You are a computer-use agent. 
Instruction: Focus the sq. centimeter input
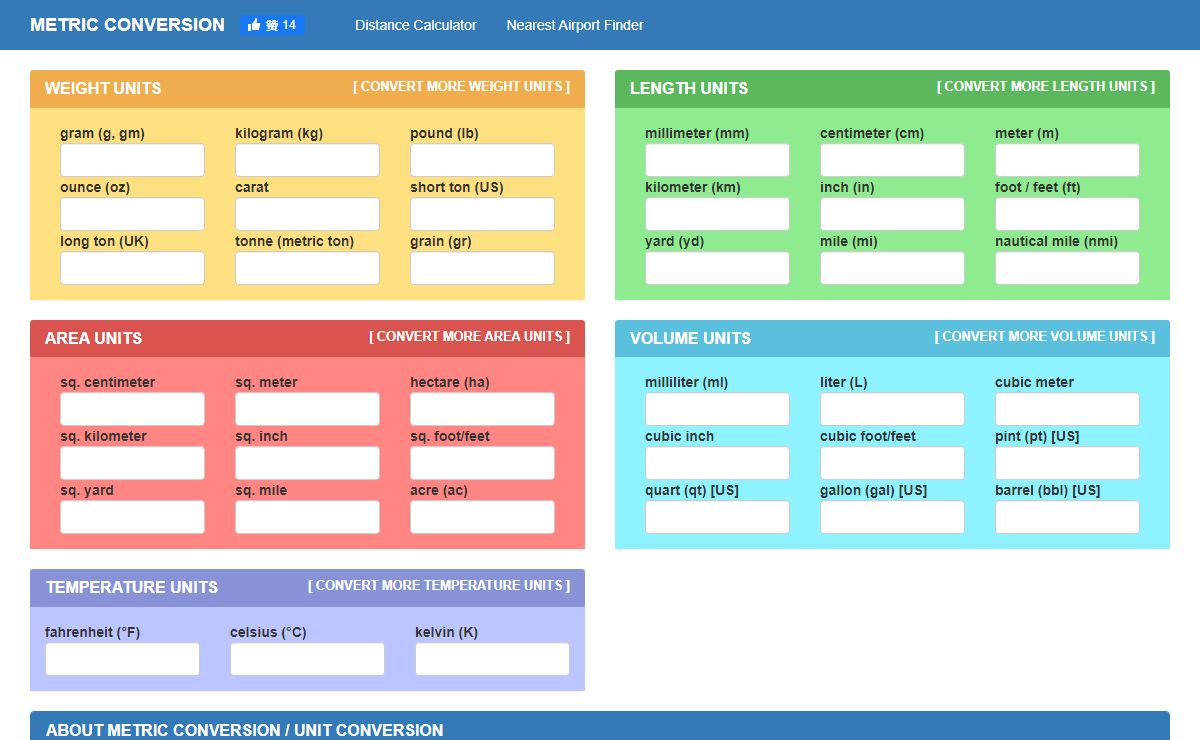click(x=132, y=409)
